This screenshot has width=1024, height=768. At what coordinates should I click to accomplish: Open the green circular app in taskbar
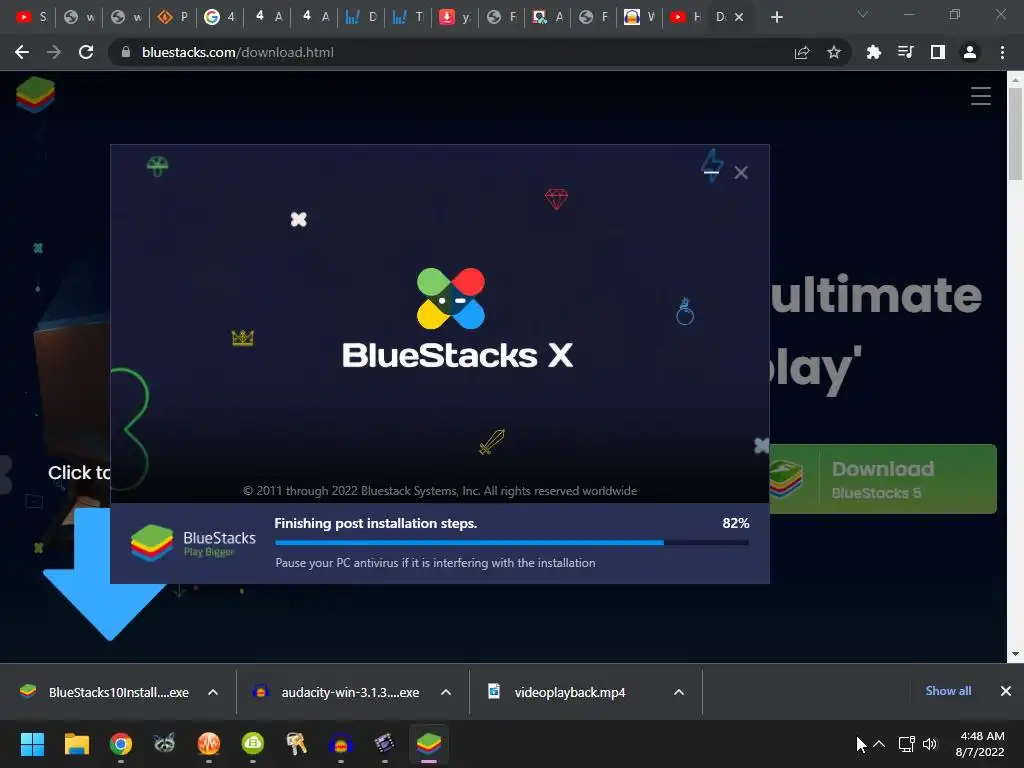coord(253,743)
